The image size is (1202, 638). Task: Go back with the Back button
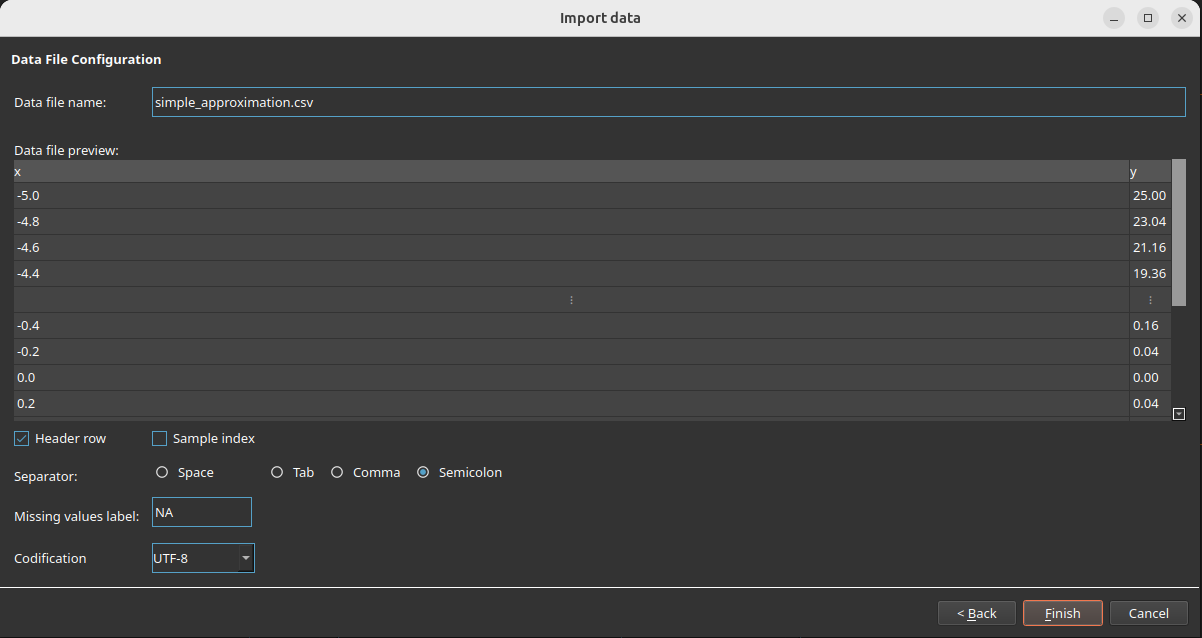tap(977, 613)
